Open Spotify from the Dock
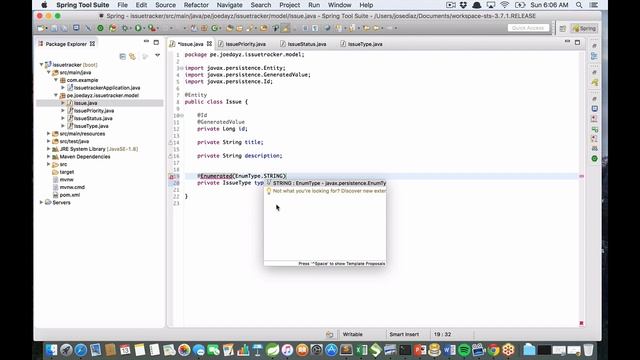Screen dimensions: 640x360 click(x=464, y=350)
